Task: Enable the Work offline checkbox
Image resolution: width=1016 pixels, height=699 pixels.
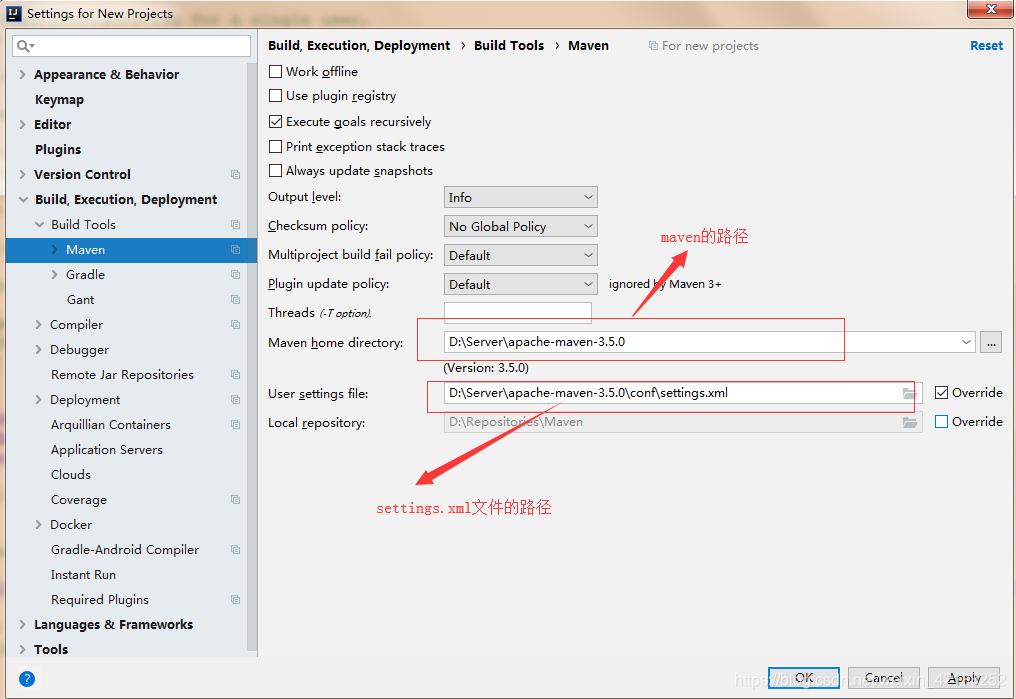Action: pyautogui.click(x=275, y=71)
